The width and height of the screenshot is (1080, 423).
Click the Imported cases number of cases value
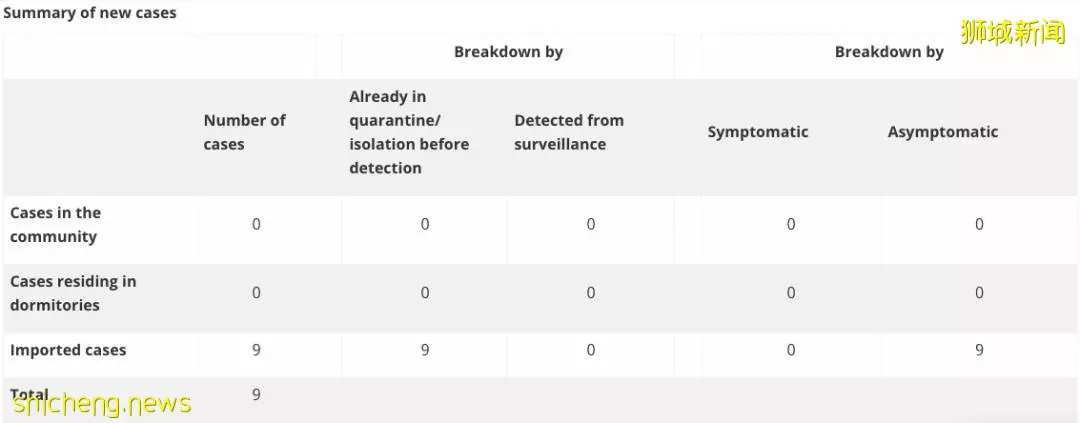(x=256, y=350)
